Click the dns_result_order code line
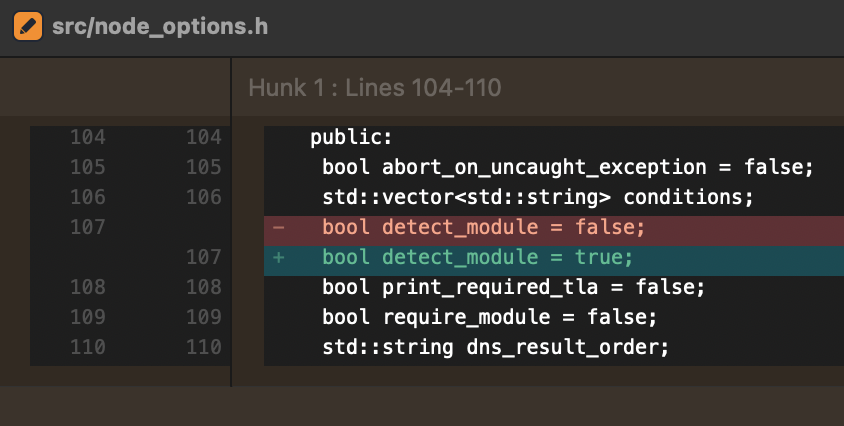This screenshot has height=426, width=844. point(494,348)
